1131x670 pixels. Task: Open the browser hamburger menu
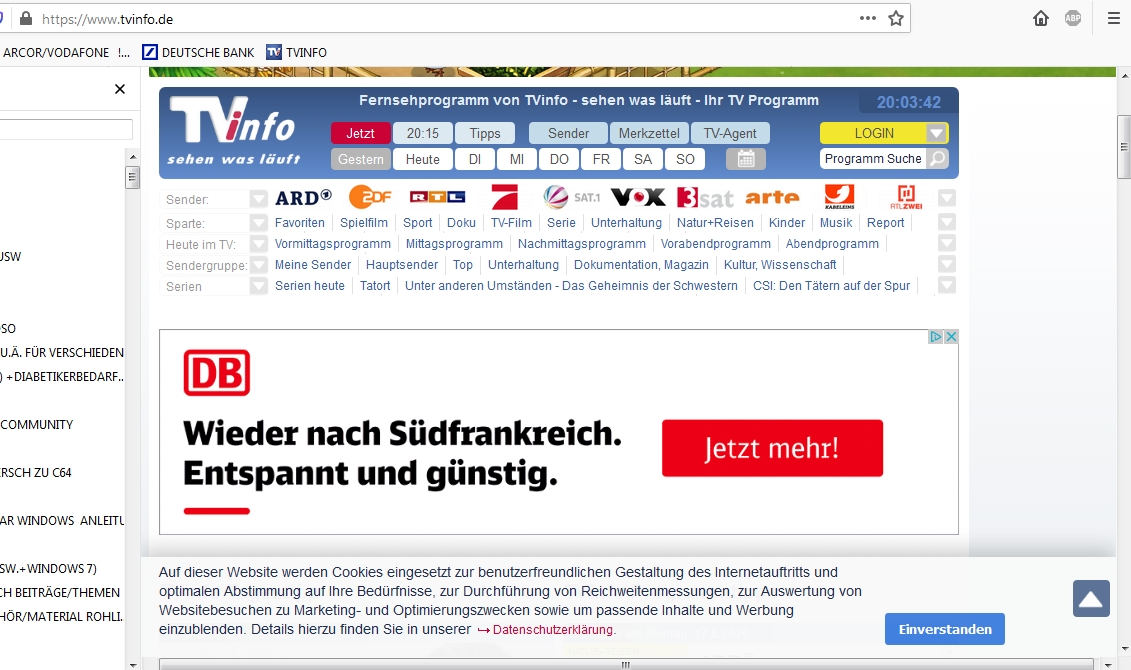coord(1114,19)
